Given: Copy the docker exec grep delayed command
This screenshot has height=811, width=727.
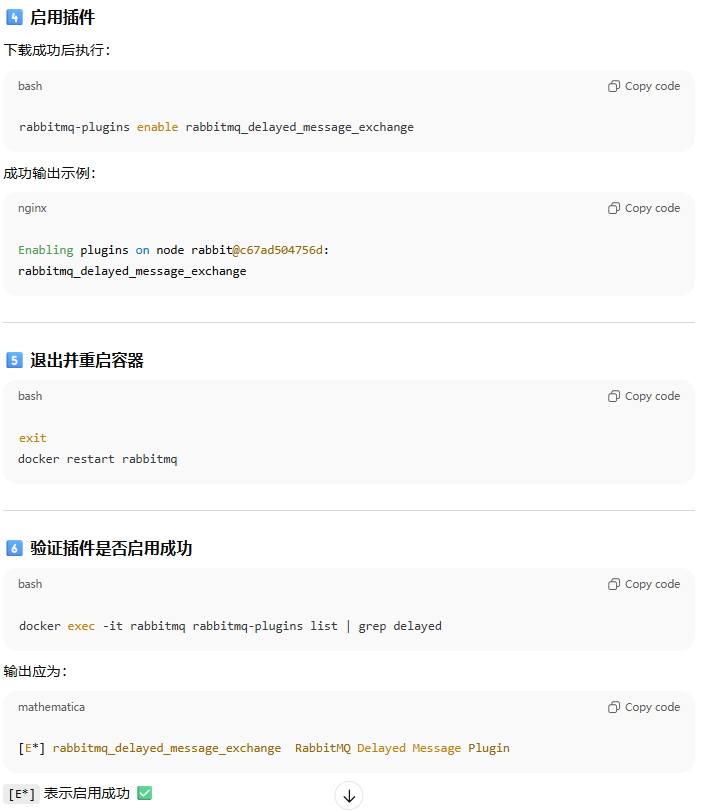Looking at the screenshot, I should [644, 584].
